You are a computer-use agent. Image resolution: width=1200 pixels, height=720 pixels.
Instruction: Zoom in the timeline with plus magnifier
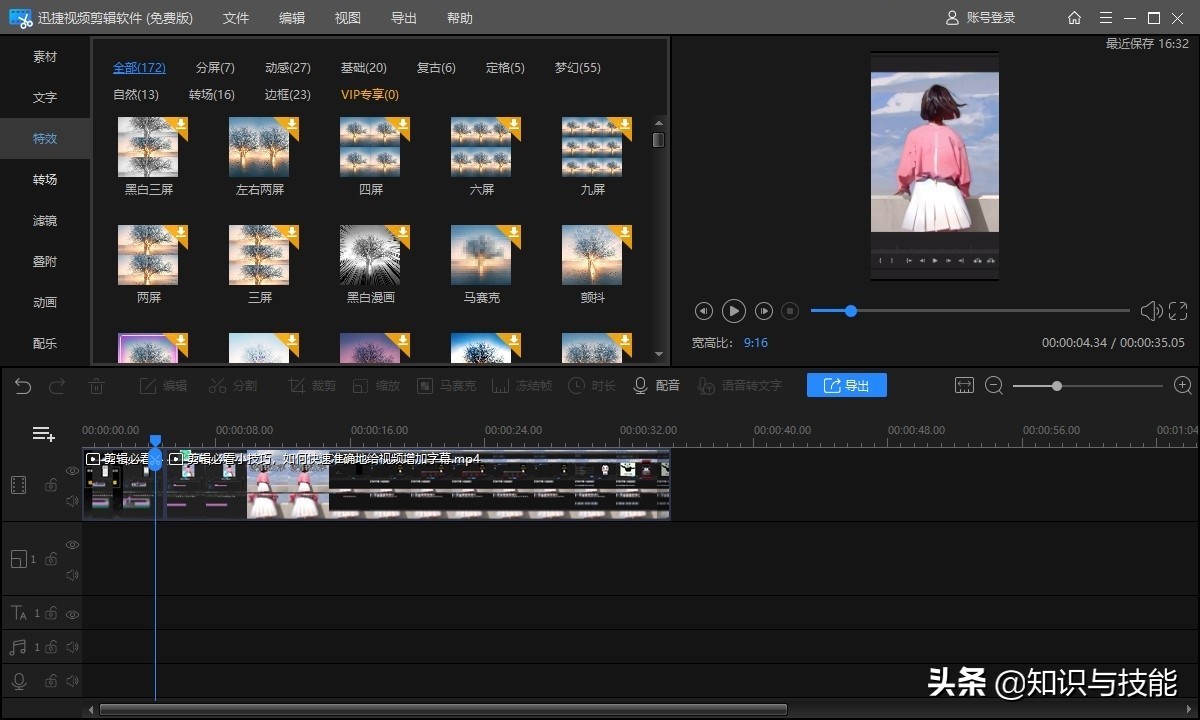pos(1182,386)
